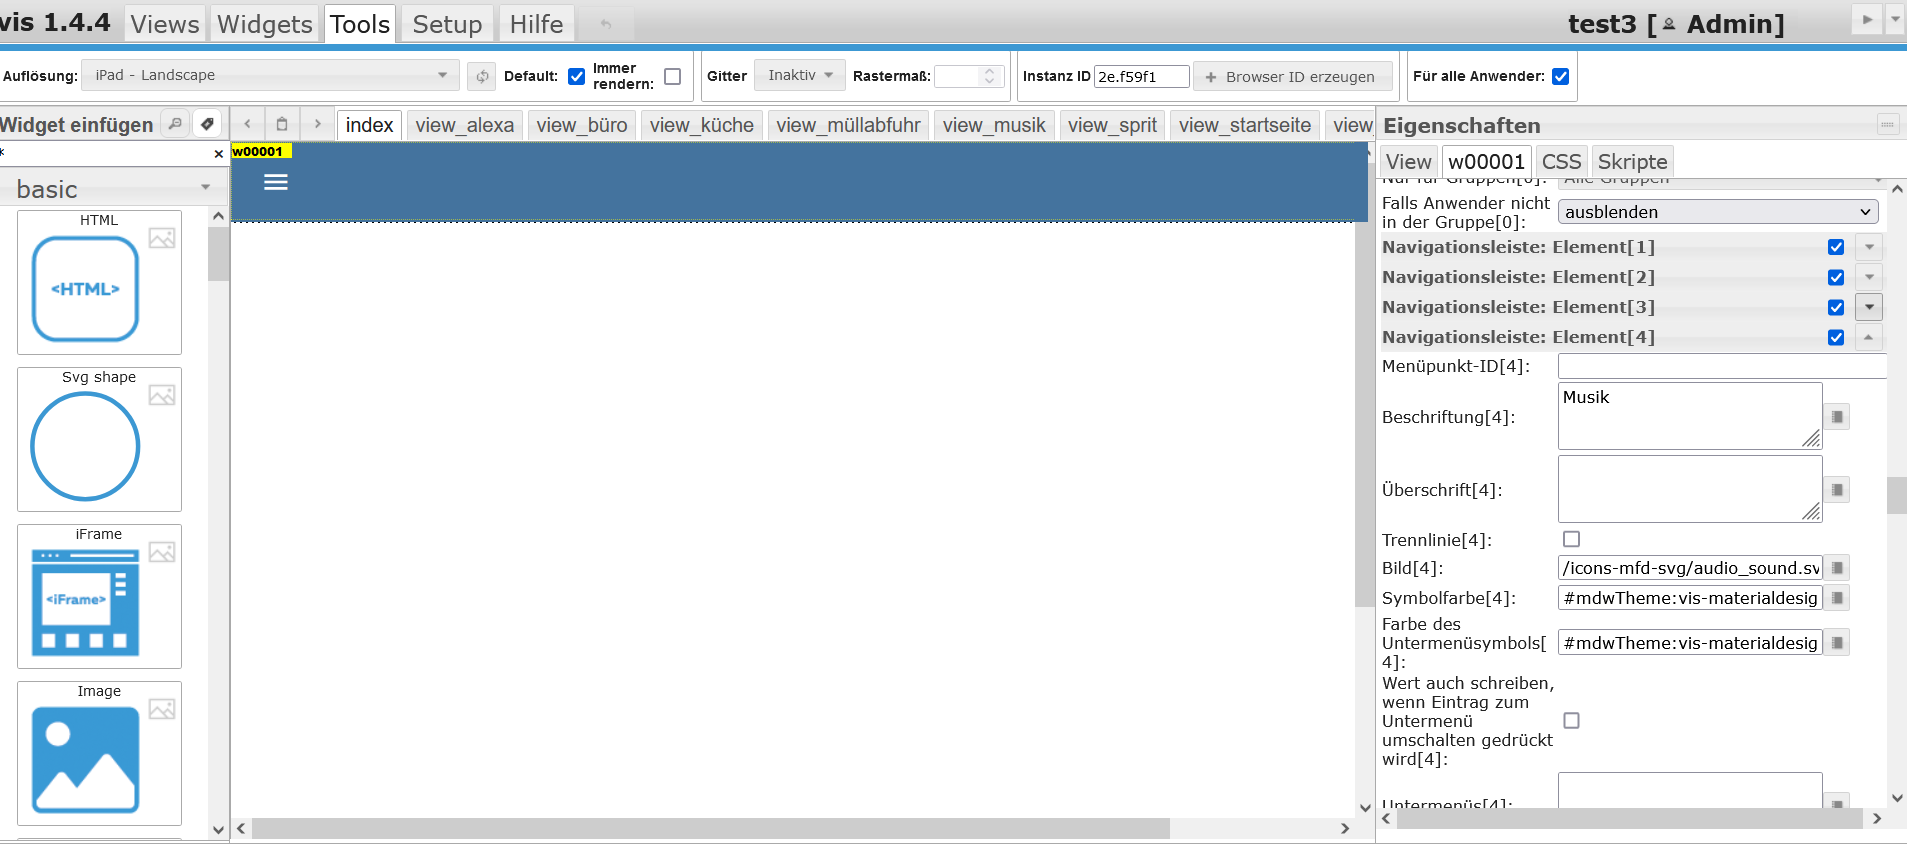Clear the widget filter with the x icon
Viewport: 1907px width, 845px height.
click(219, 154)
